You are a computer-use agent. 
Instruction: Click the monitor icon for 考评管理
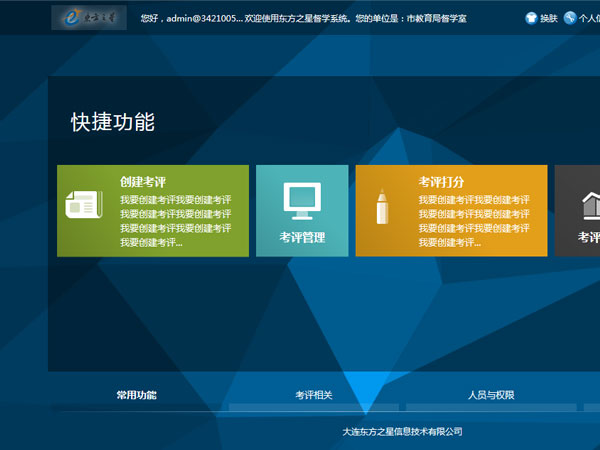coord(302,201)
